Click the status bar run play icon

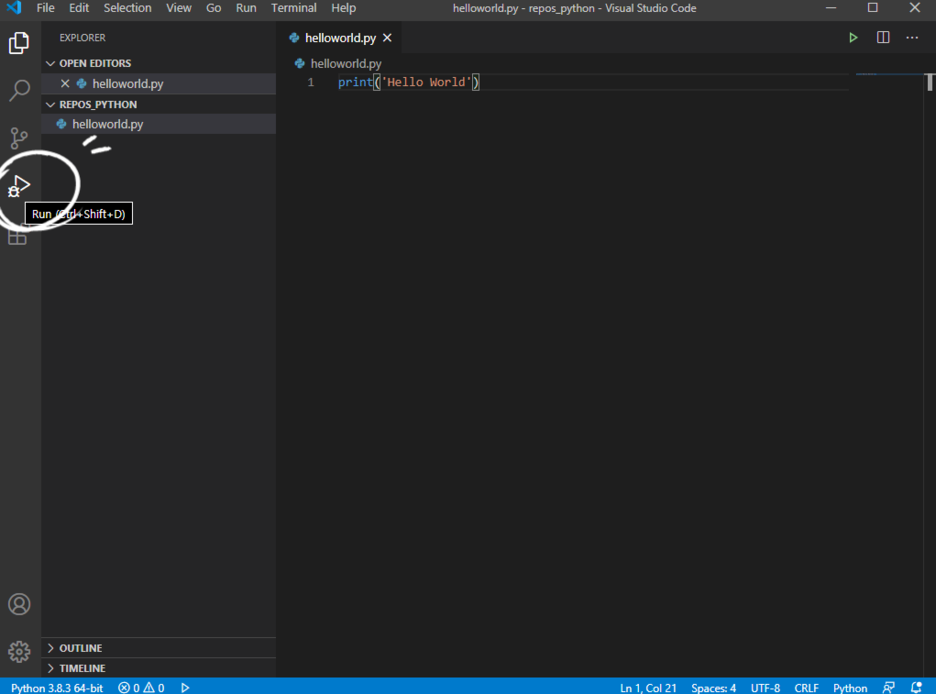click(185, 687)
